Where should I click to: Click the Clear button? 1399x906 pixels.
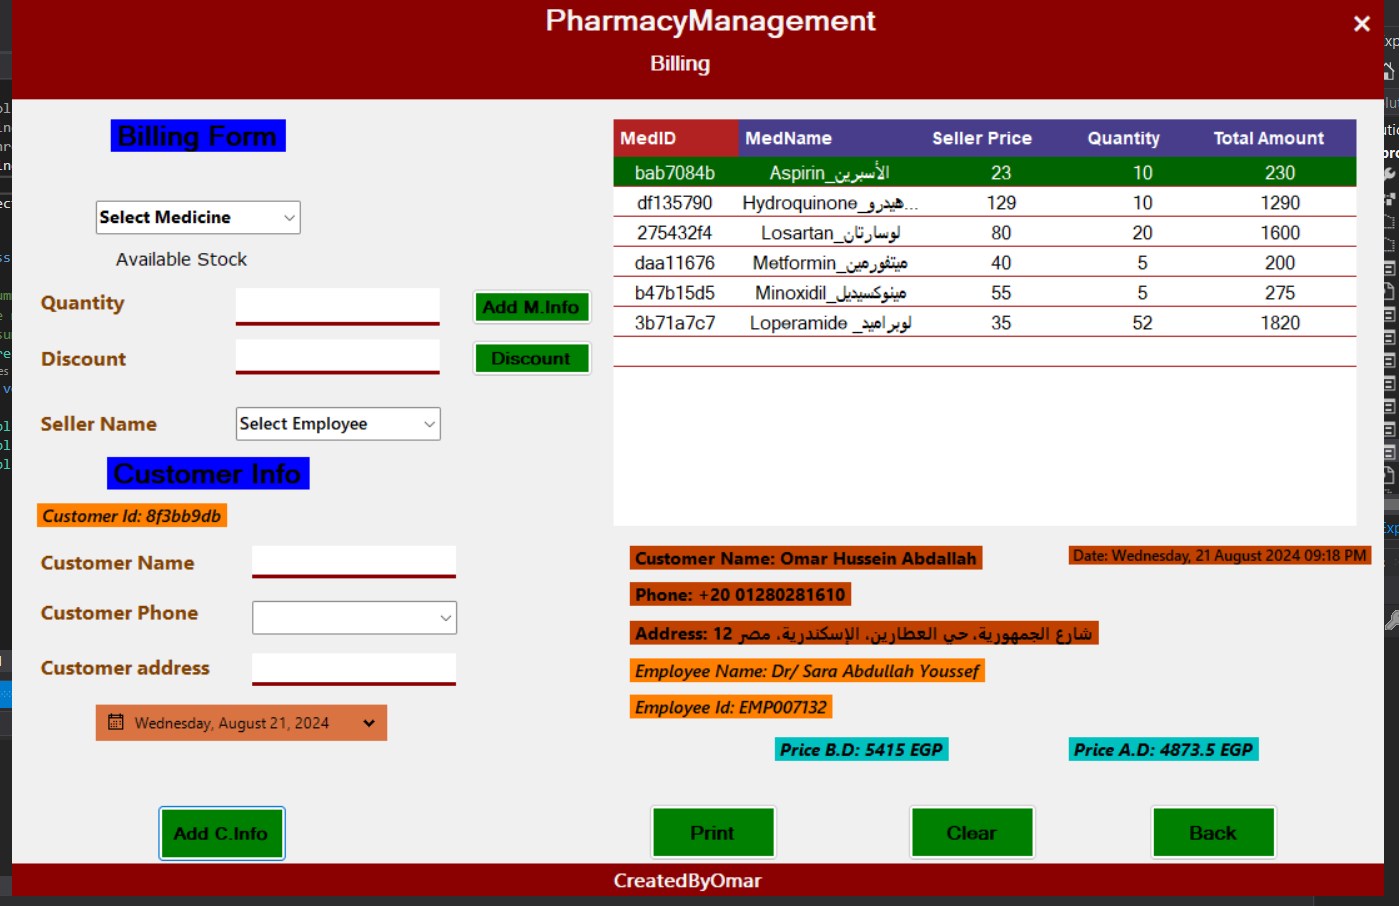click(x=971, y=833)
